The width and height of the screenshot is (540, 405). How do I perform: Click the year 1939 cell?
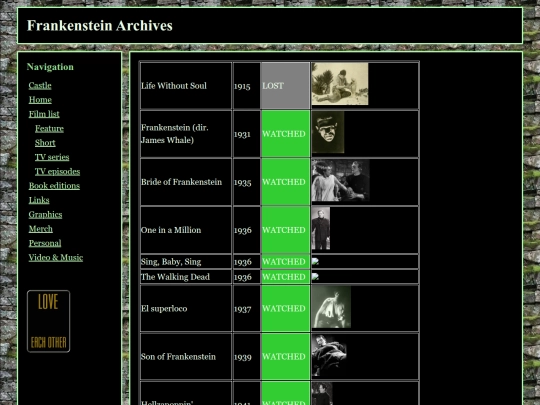click(x=247, y=357)
